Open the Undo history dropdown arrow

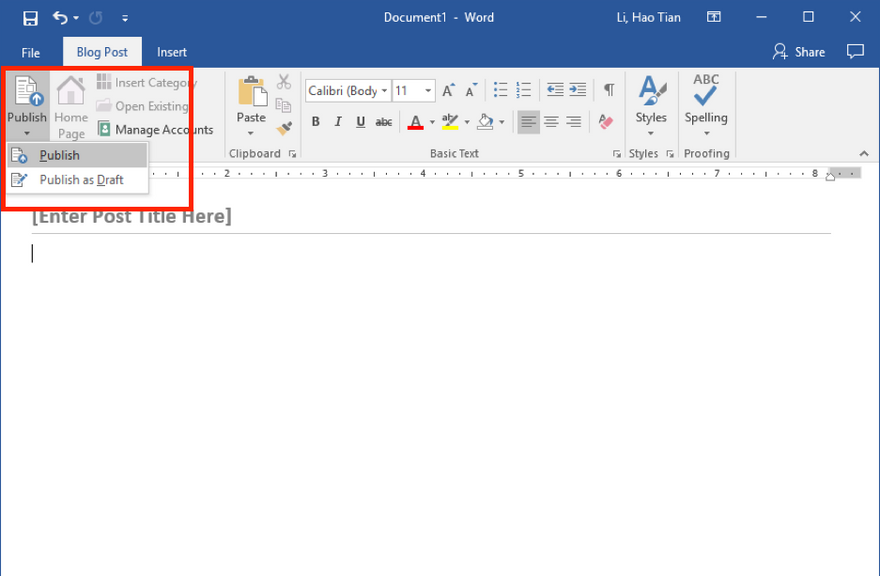tap(76, 19)
